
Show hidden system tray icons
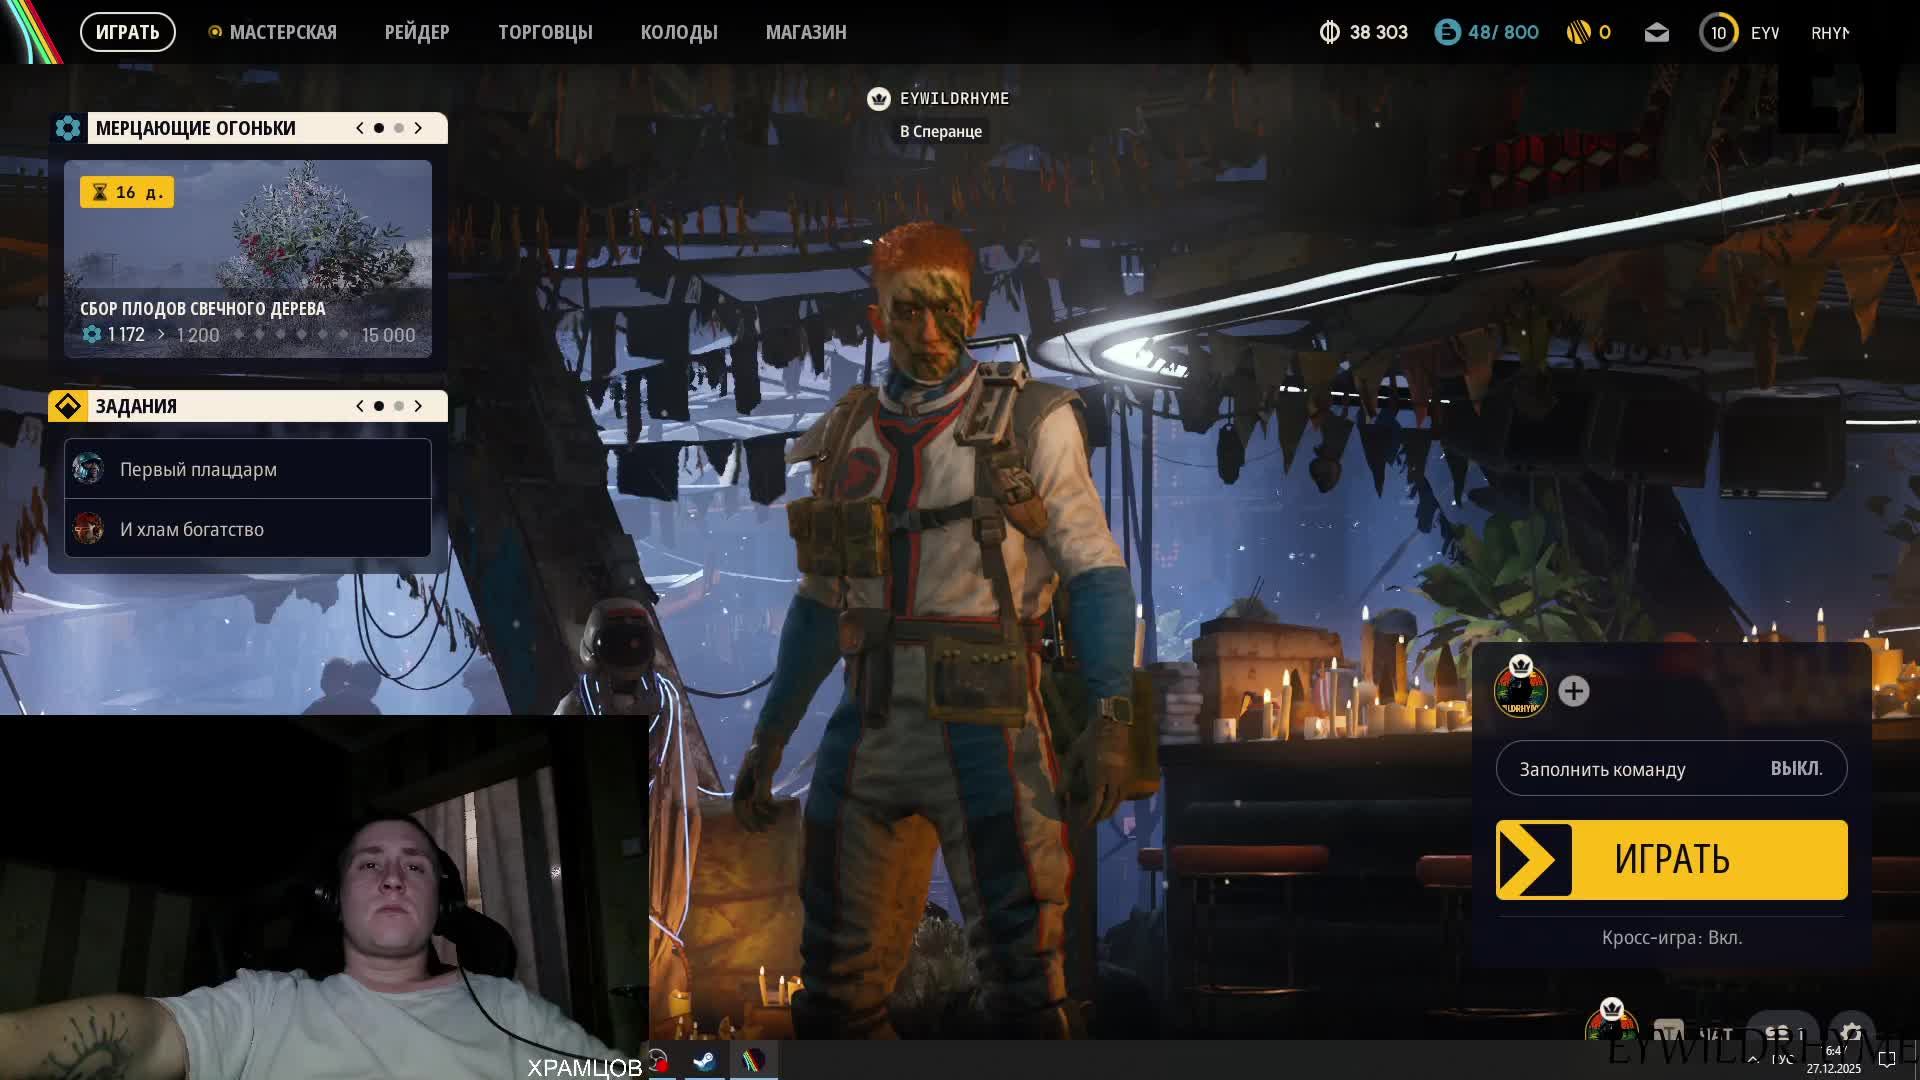(1752, 1059)
